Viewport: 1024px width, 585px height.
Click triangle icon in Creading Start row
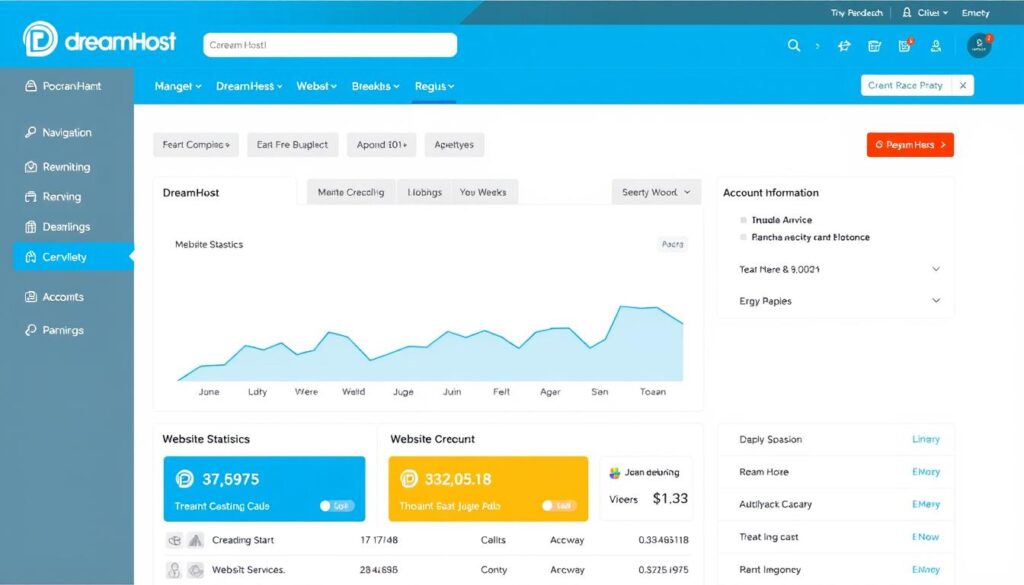tap(195, 540)
